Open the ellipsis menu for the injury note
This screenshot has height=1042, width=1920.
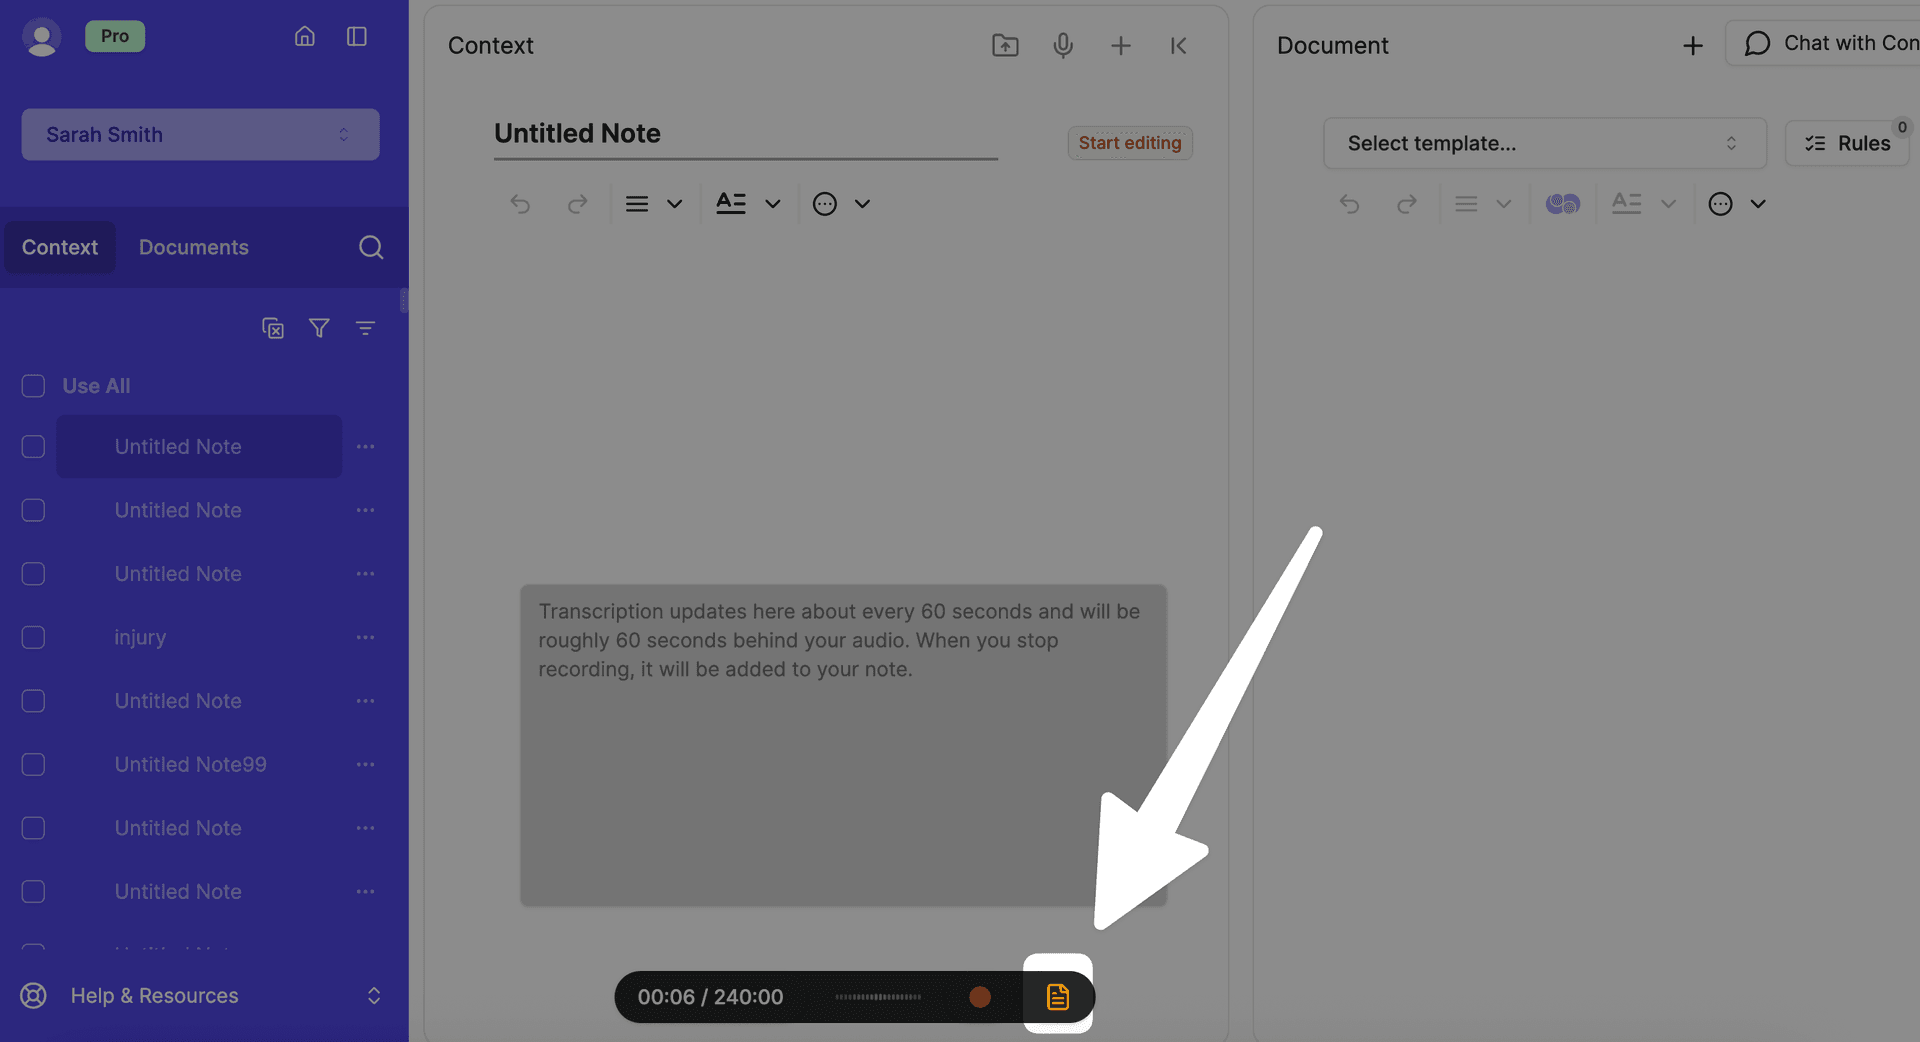[366, 637]
